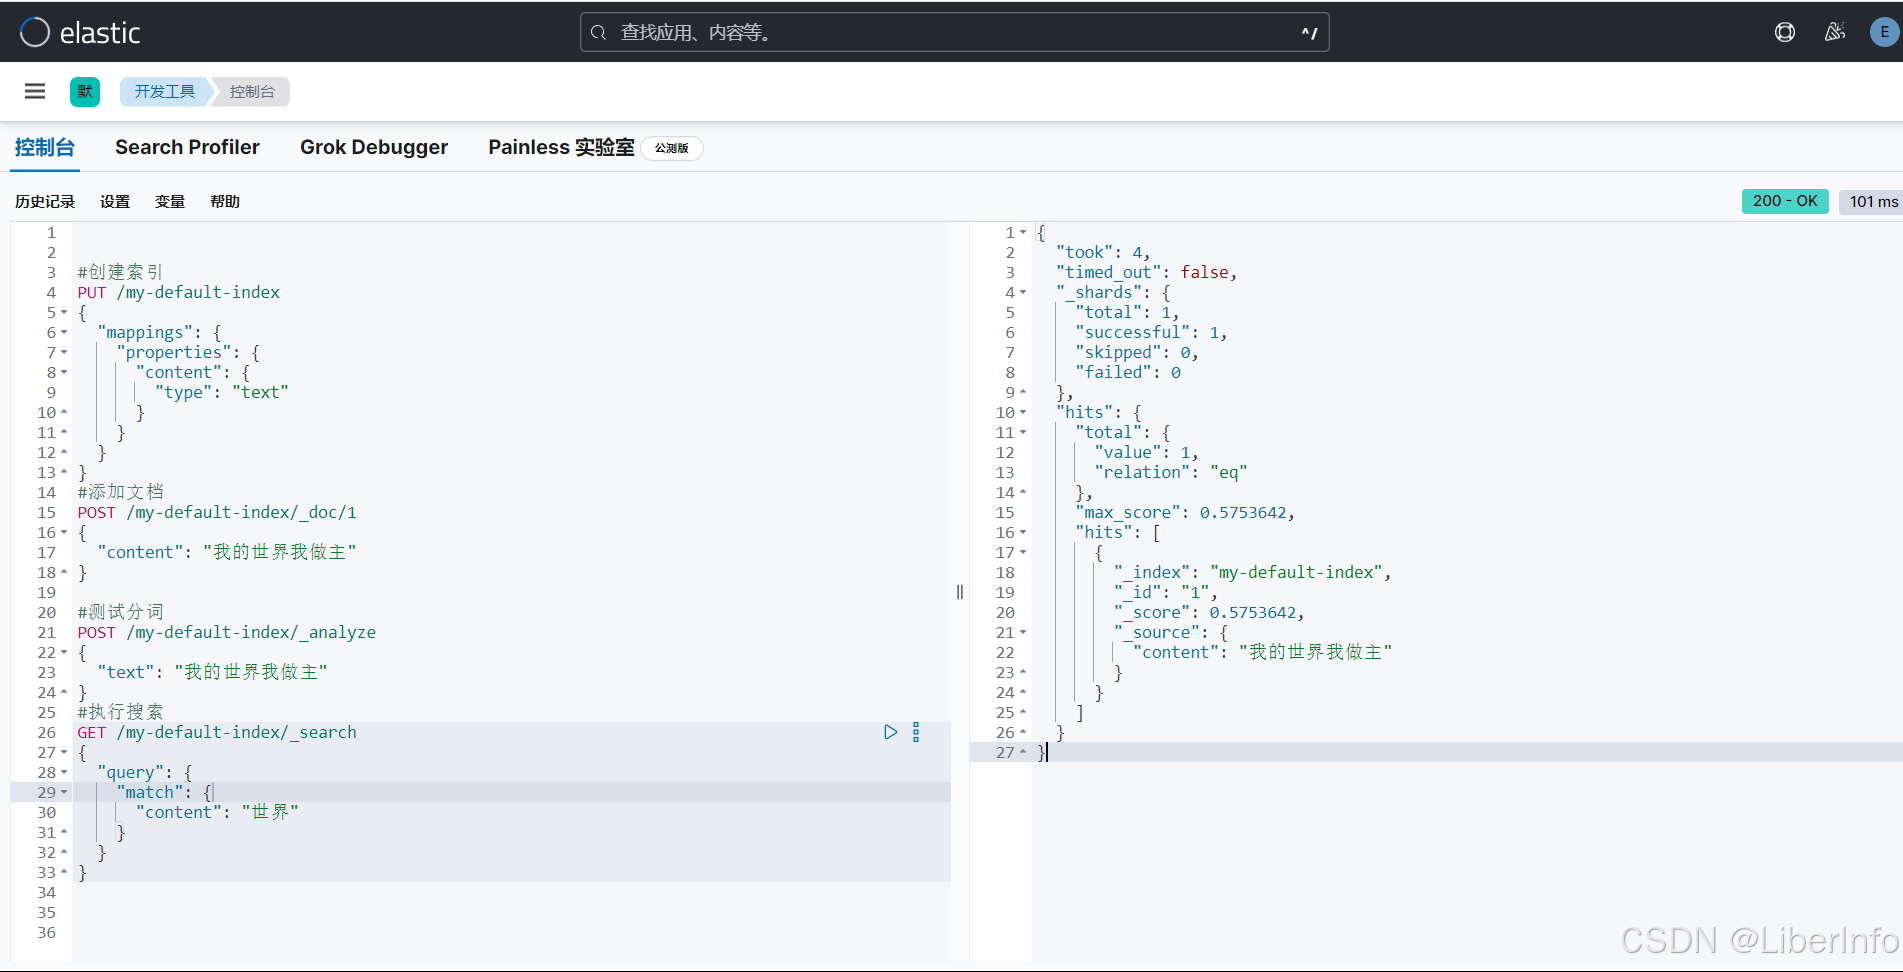Open the help lifebuoy icon menu
Viewport: 1903px width, 972px height.
click(1785, 32)
